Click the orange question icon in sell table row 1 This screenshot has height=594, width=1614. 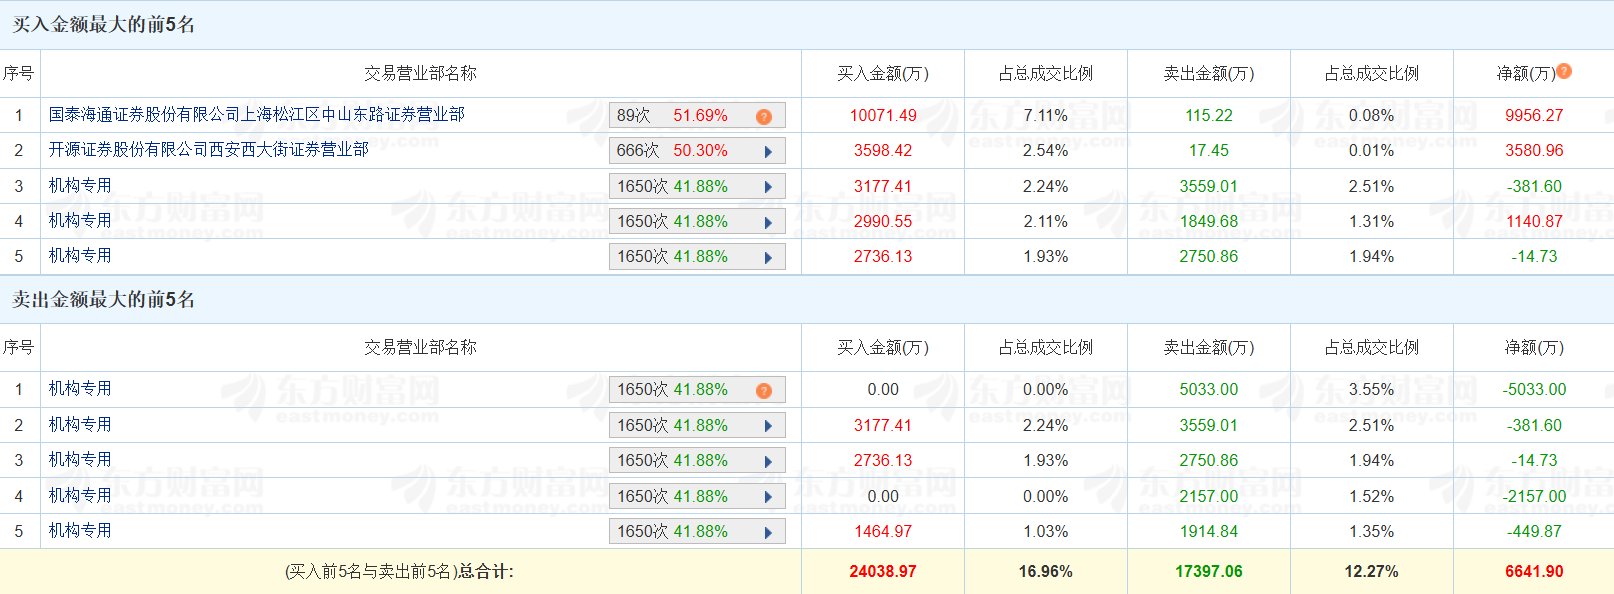764,390
